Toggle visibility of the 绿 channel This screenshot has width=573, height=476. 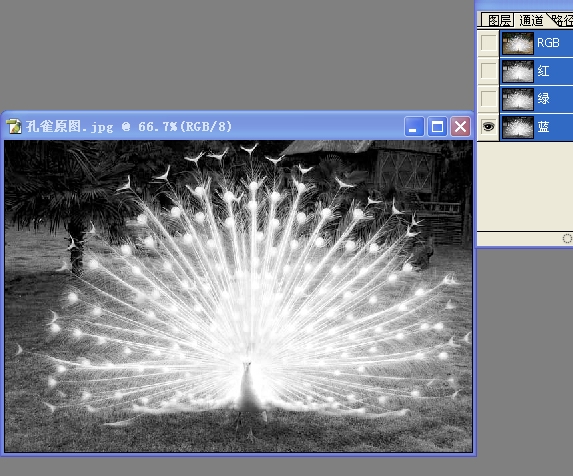click(489, 99)
